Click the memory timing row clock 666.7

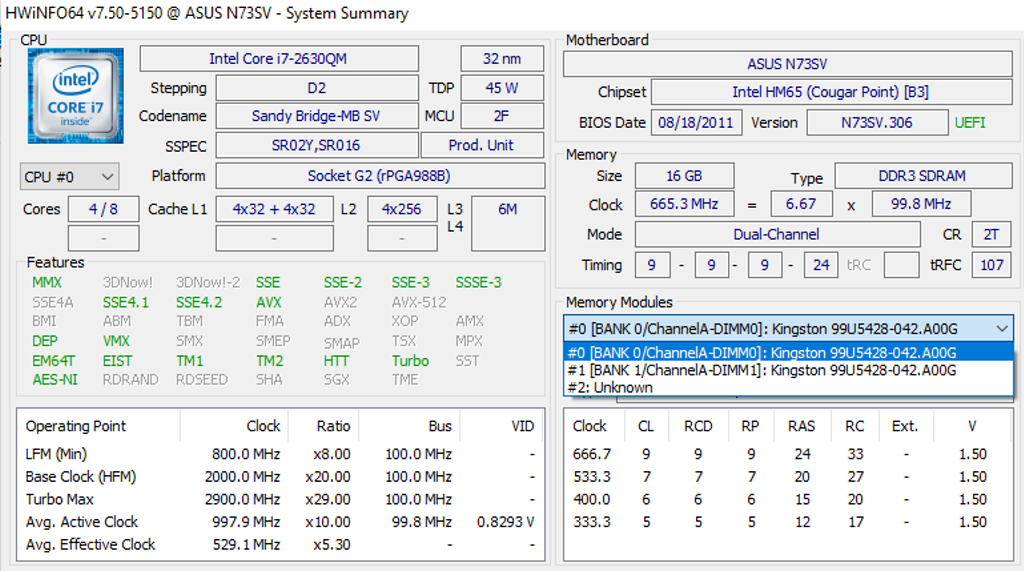(592, 454)
